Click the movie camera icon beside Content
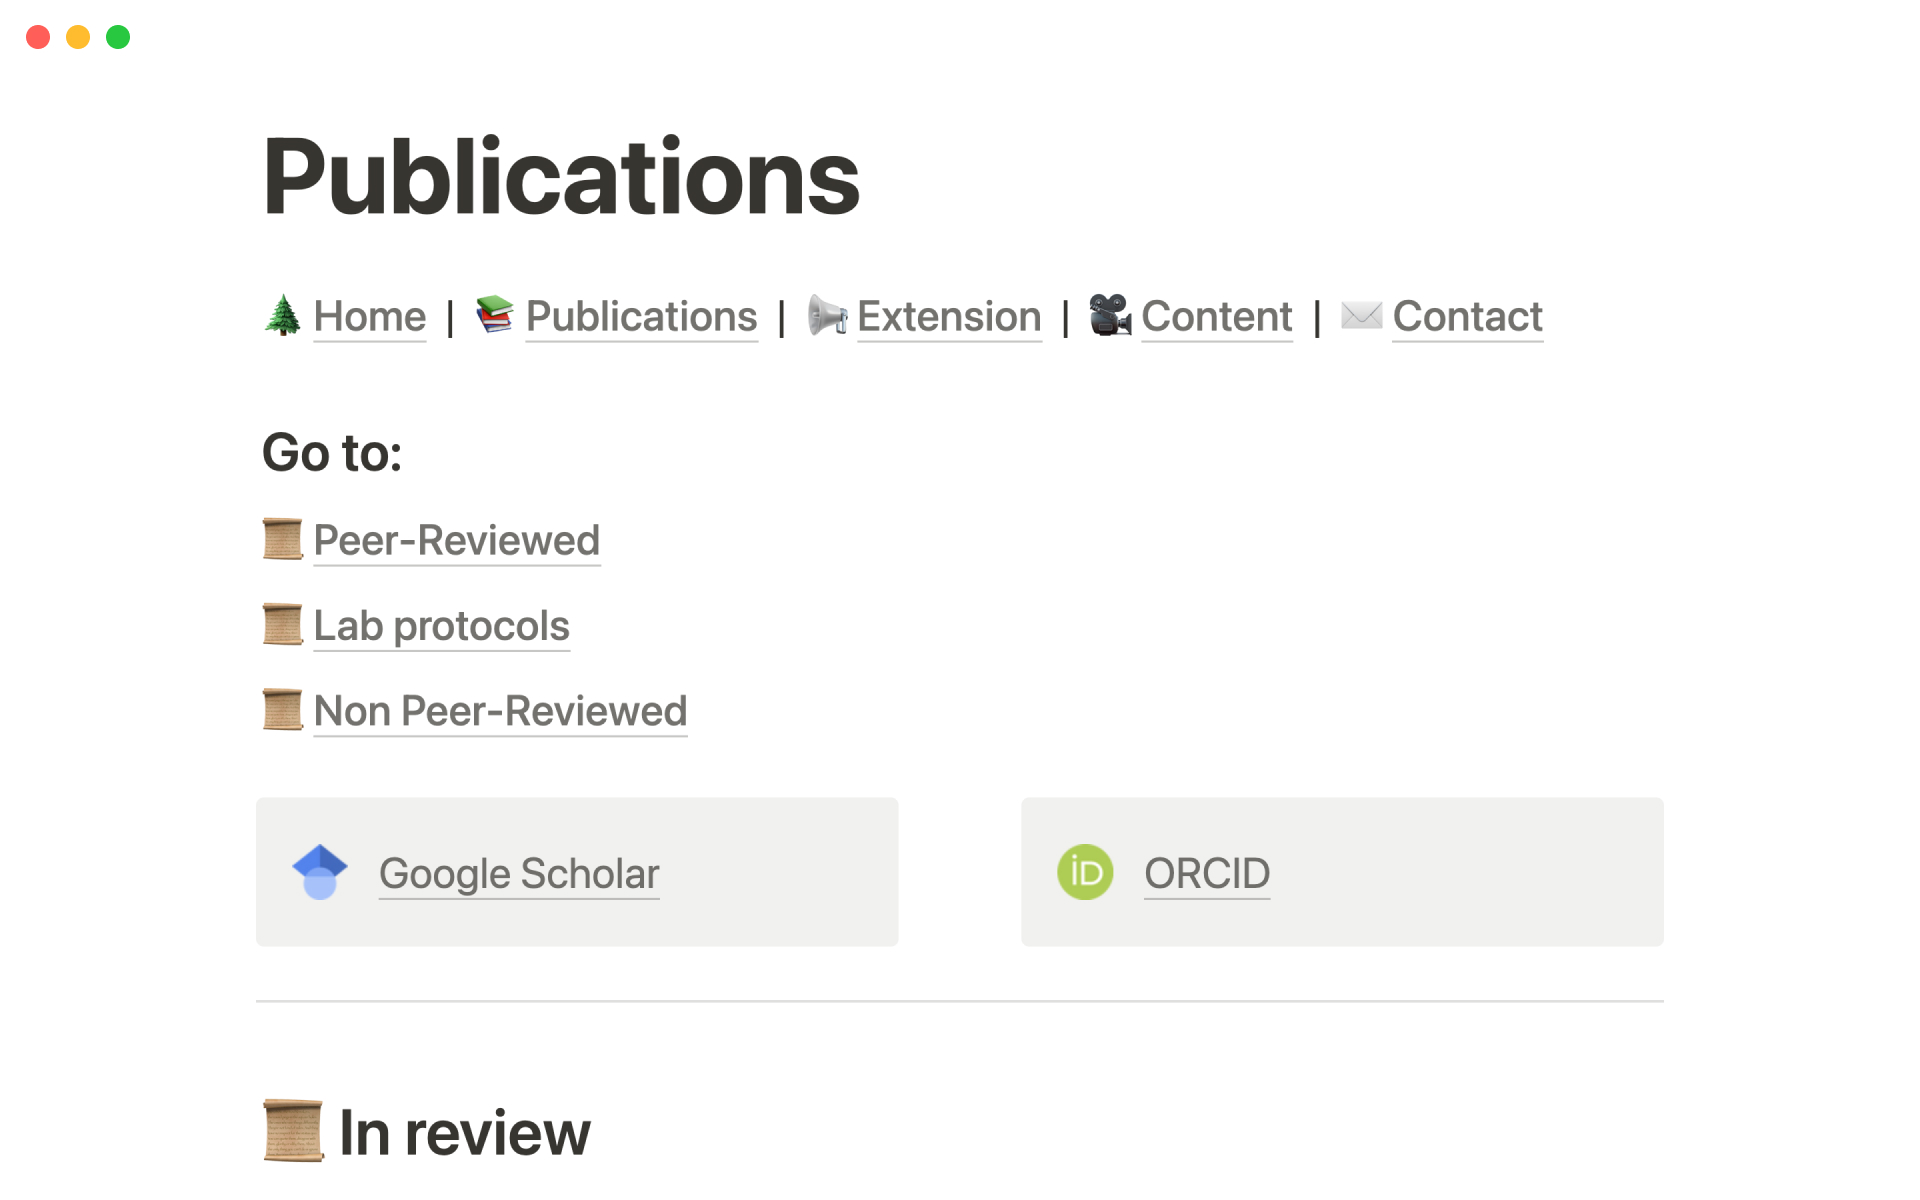This screenshot has height=1200, width=1920. tap(1110, 316)
